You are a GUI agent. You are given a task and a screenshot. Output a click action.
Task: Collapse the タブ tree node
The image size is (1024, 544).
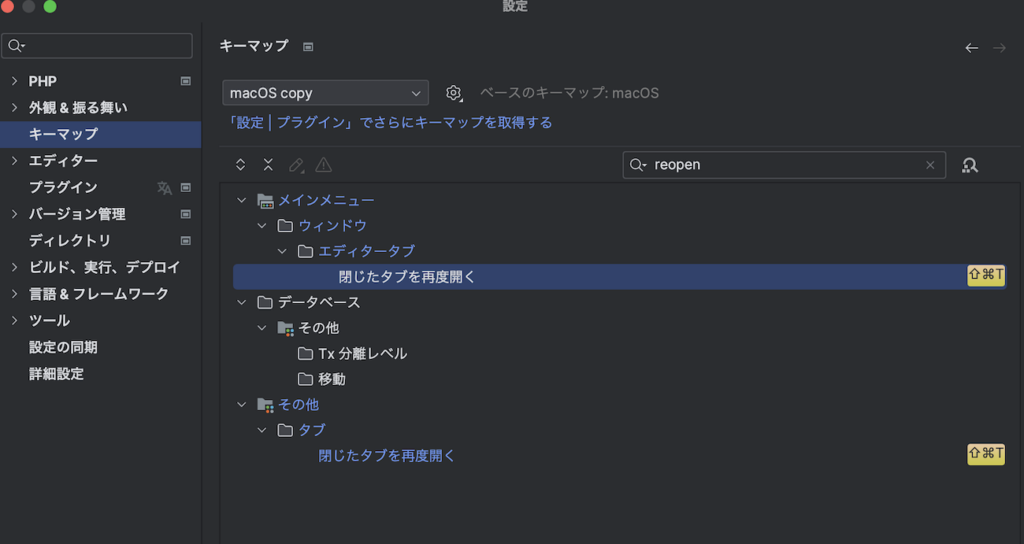pos(262,430)
